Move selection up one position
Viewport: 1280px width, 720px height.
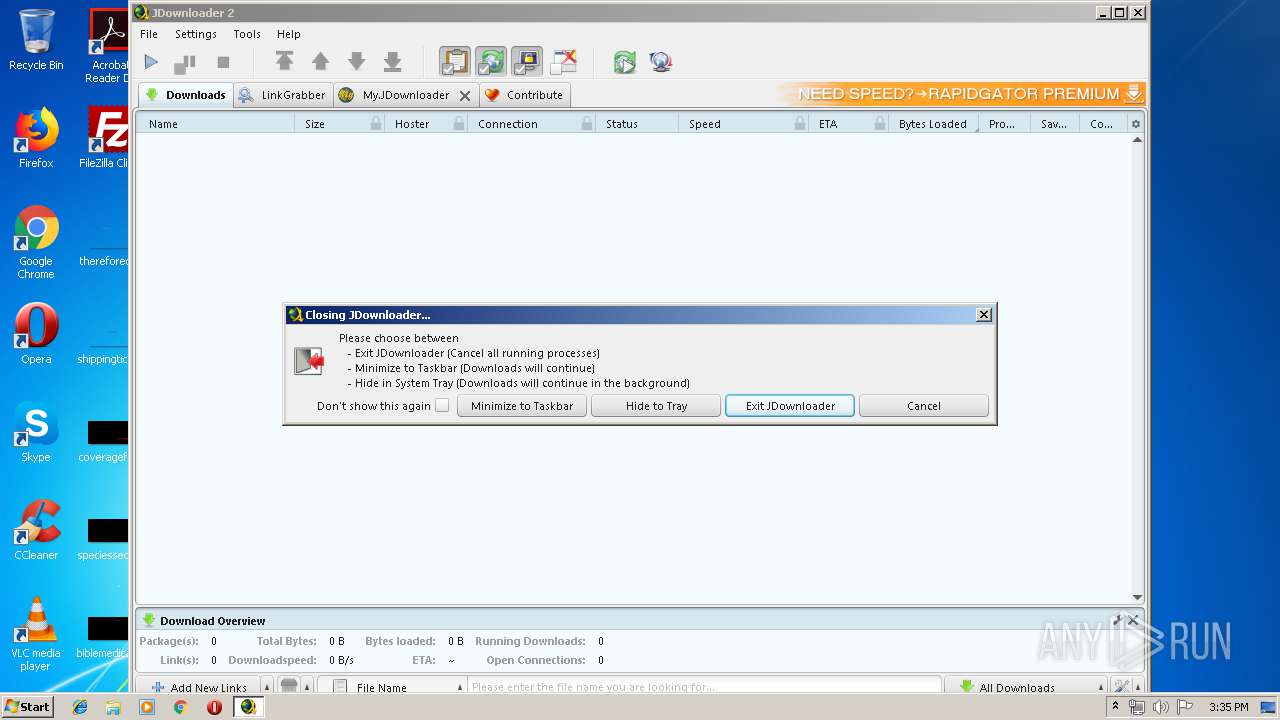320,62
